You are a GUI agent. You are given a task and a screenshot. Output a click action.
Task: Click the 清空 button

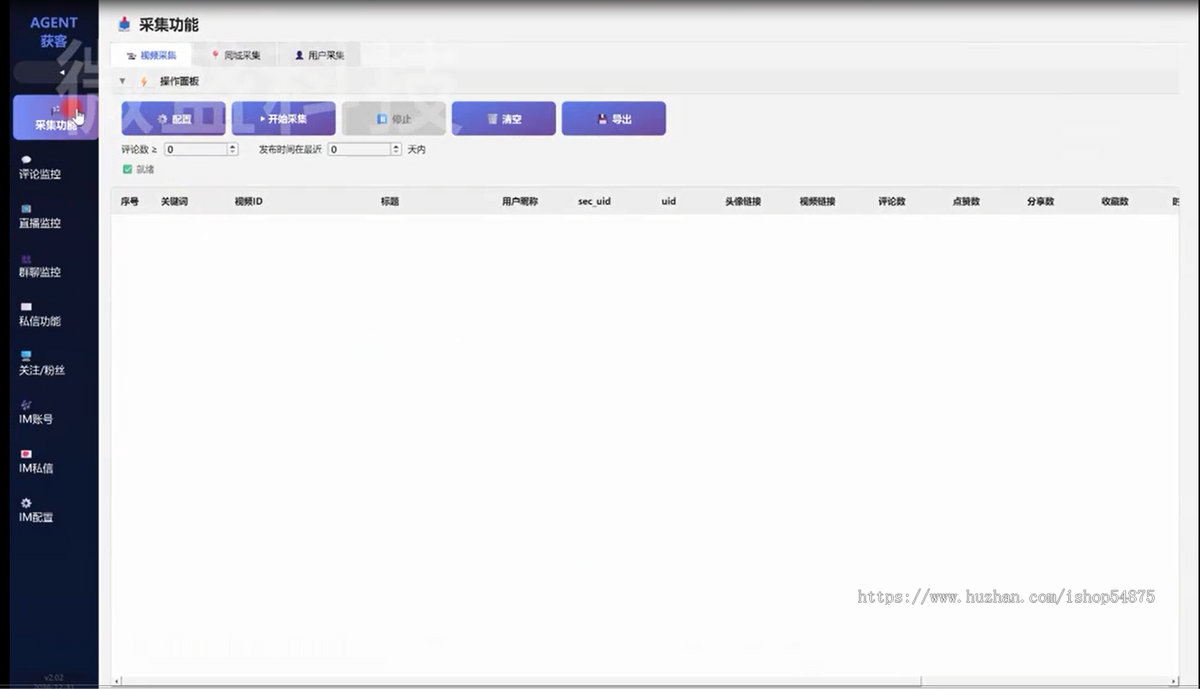[x=504, y=119]
